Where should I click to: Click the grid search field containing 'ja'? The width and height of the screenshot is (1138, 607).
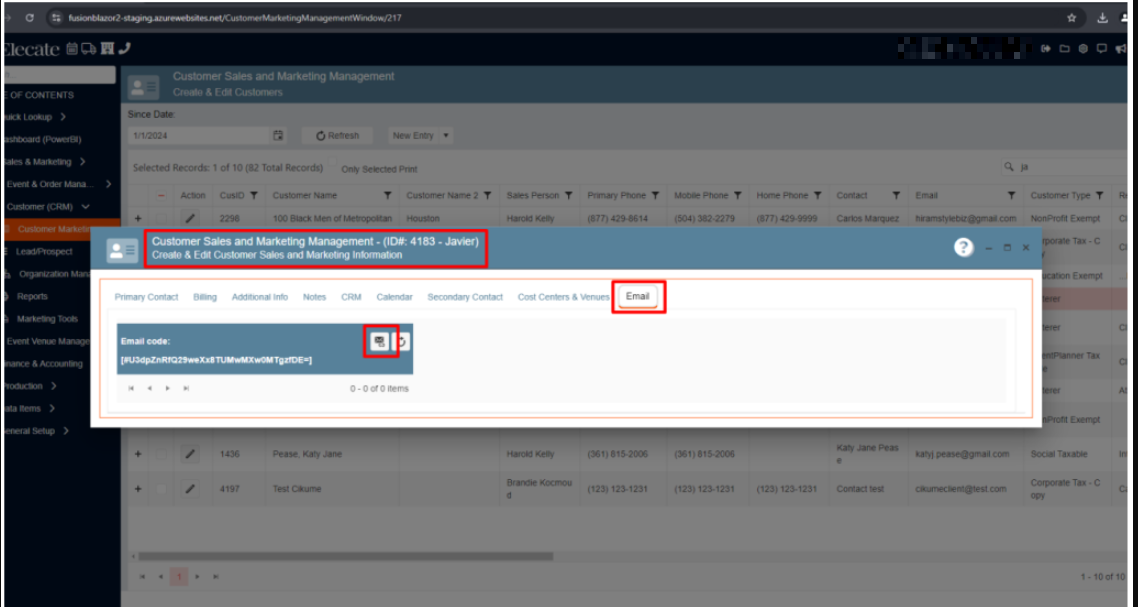click(x=1070, y=167)
